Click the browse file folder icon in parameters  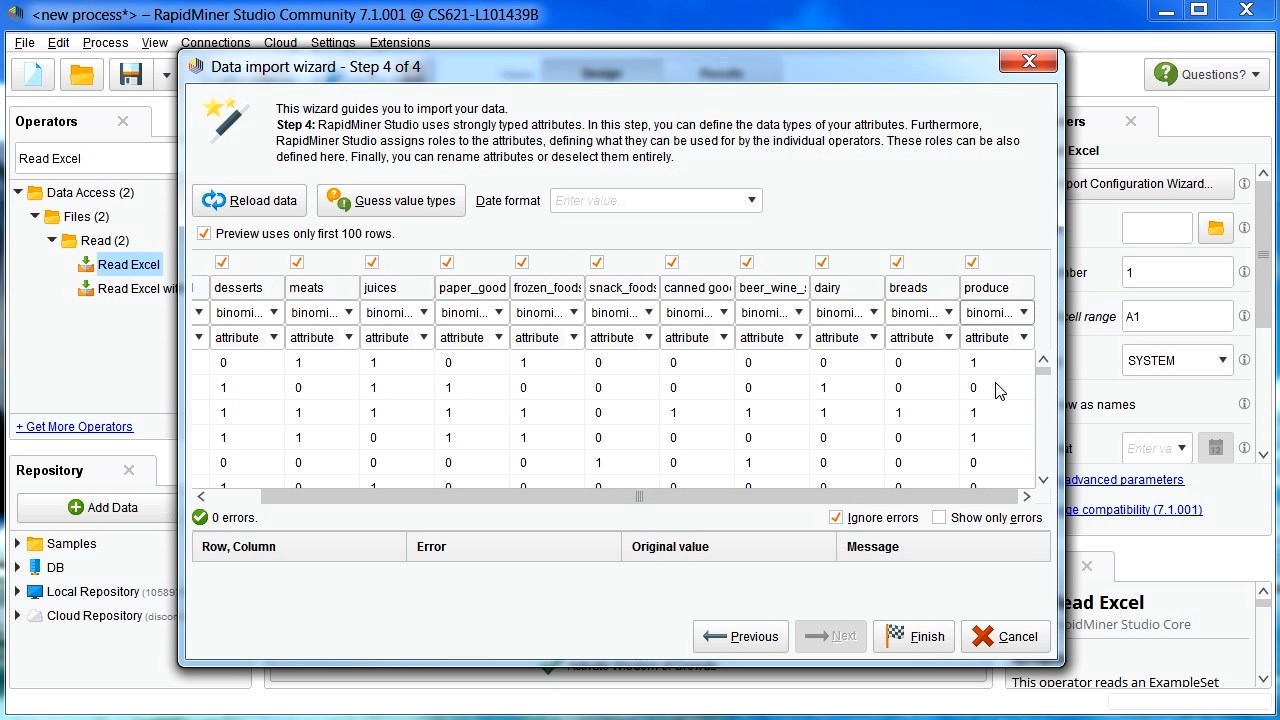(x=1216, y=228)
